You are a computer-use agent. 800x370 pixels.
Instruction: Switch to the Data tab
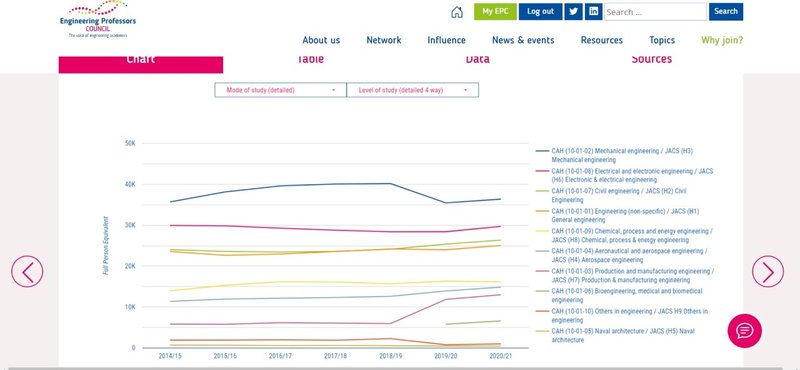point(478,60)
